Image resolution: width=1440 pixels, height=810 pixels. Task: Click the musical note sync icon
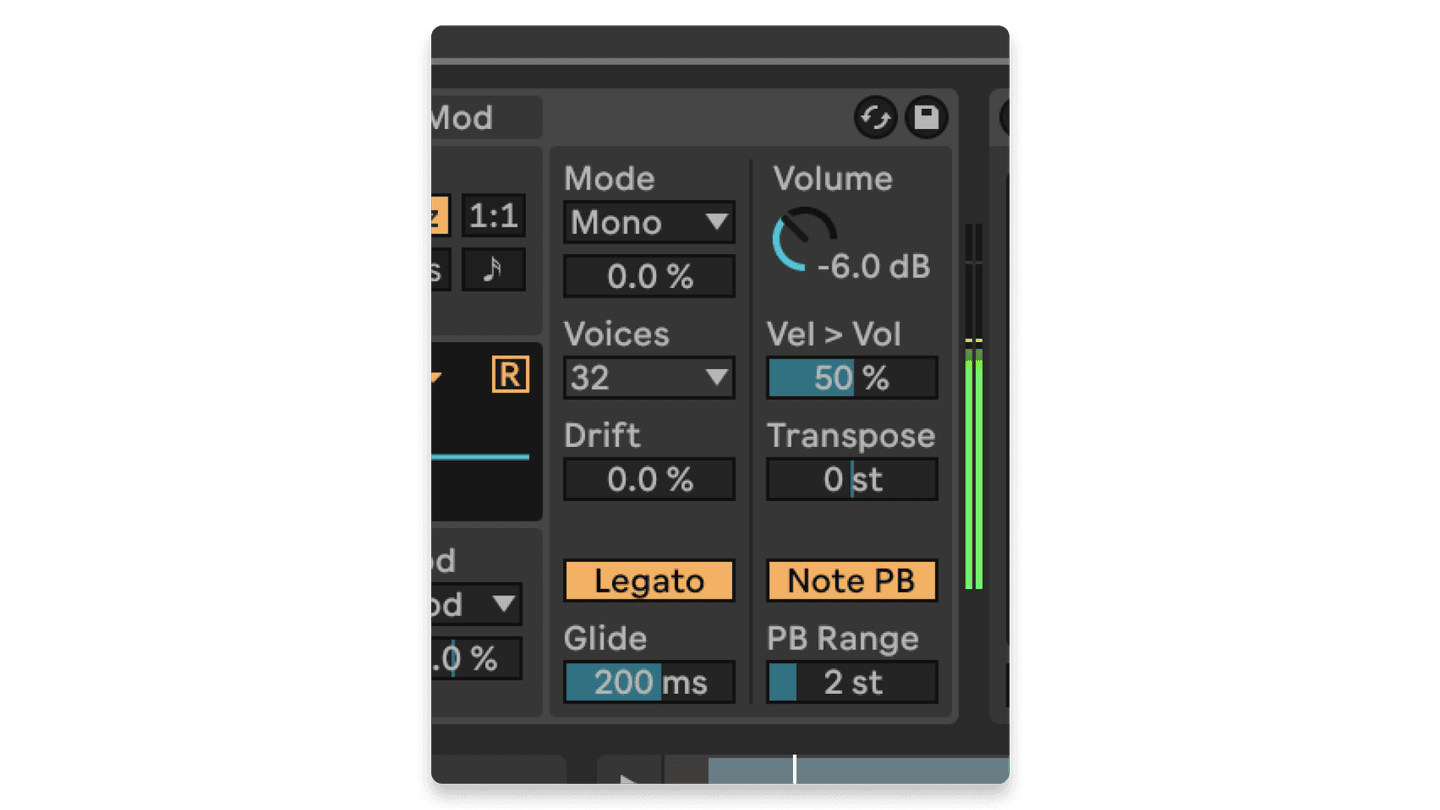[x=494, y=269]
